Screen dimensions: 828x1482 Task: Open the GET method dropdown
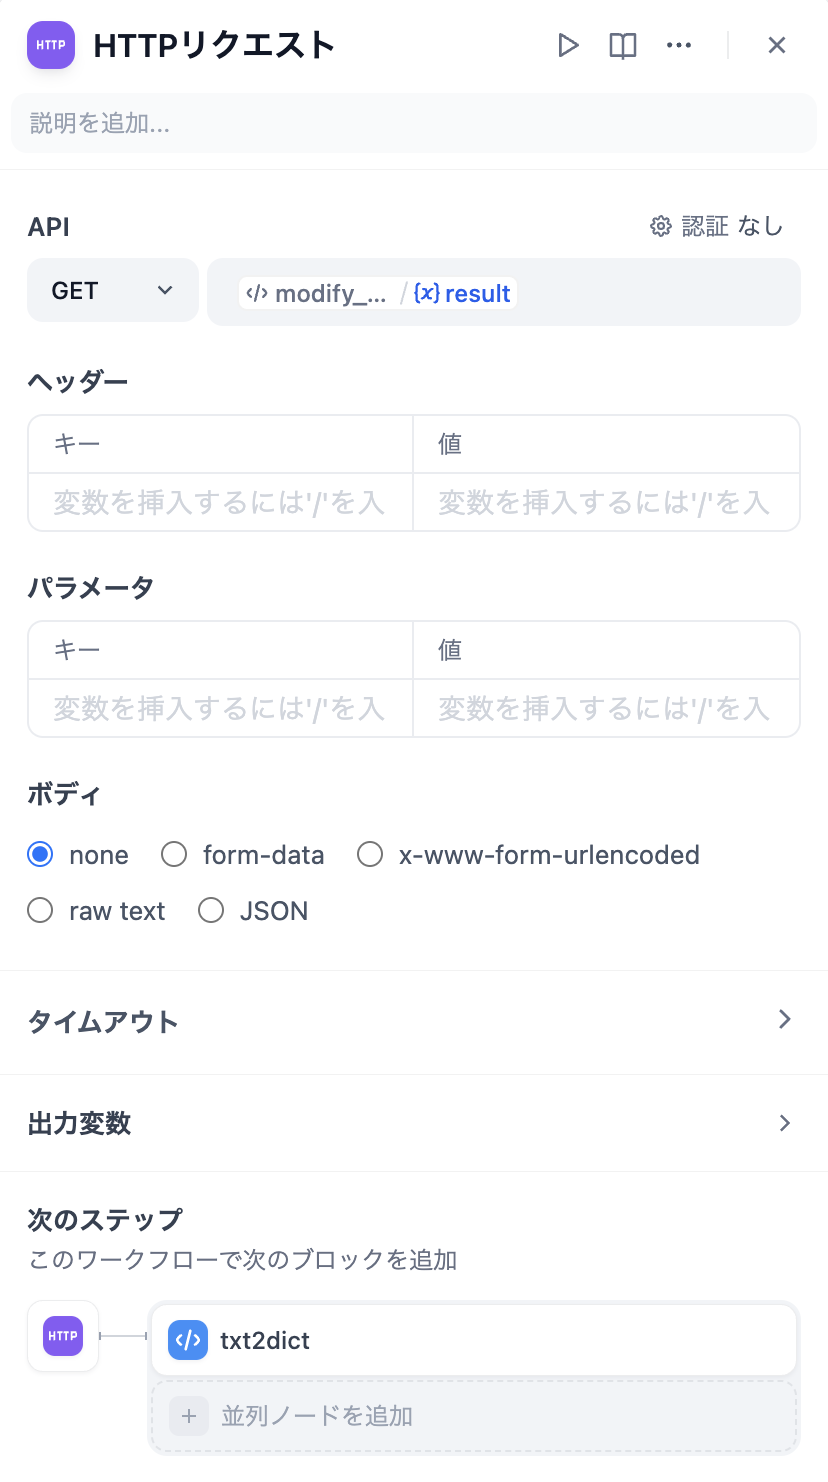112,291
